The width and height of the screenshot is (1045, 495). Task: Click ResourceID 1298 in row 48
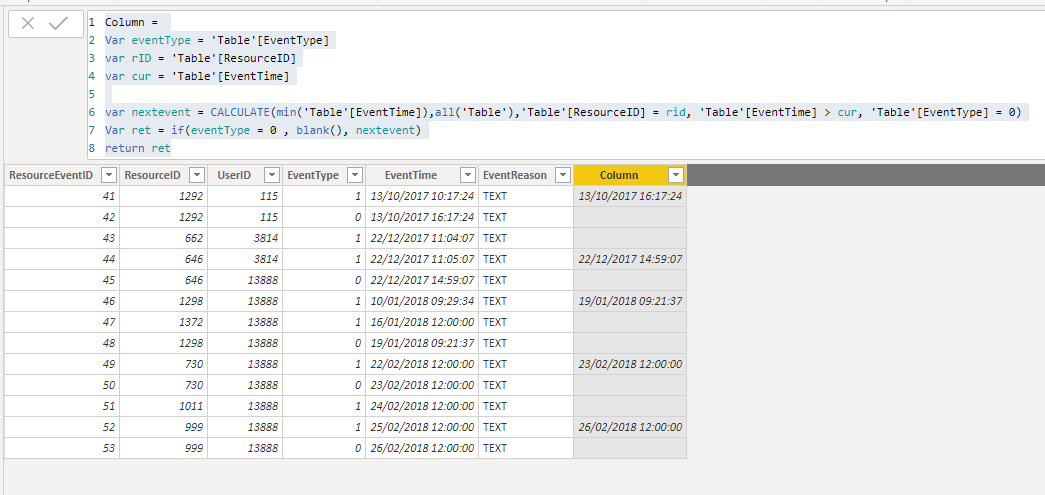[x=164, y=343]
